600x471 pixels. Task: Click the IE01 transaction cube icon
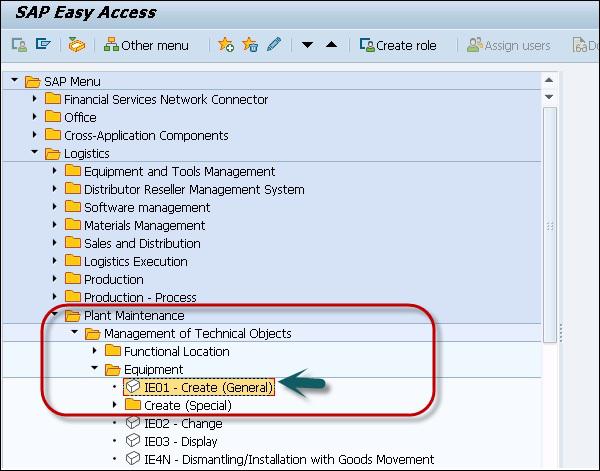[133, 386]
